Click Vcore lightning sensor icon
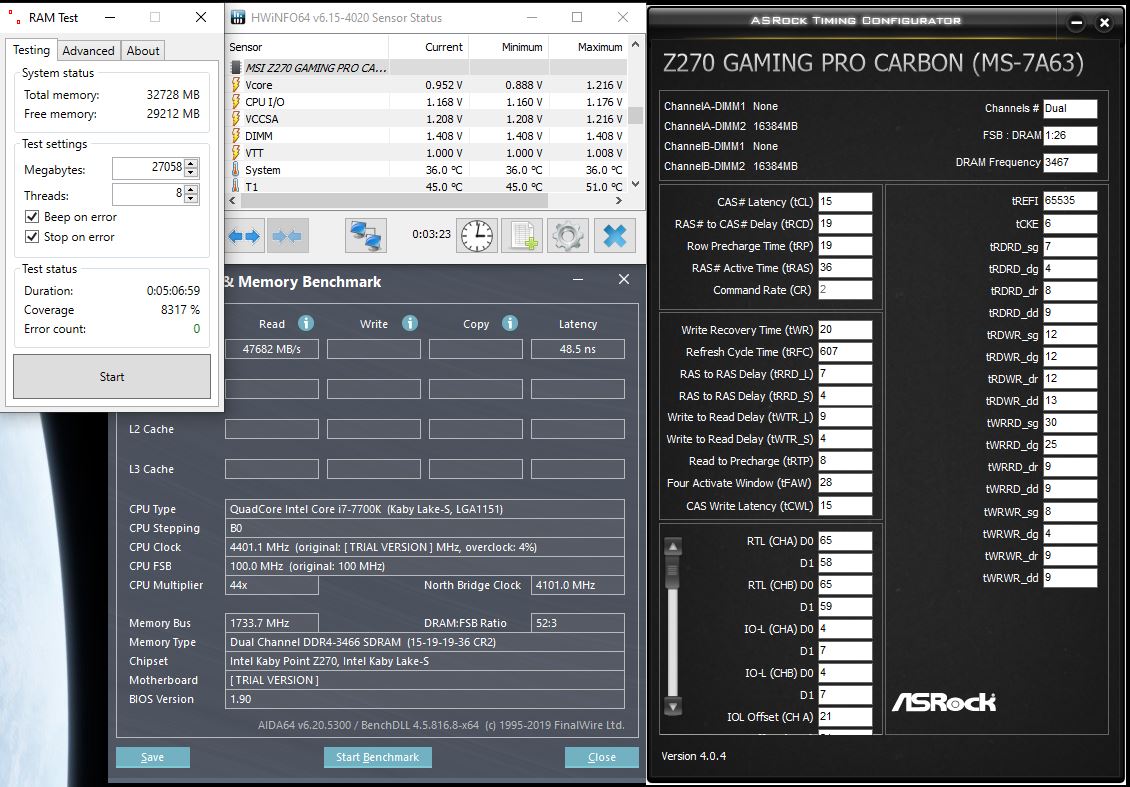1130x787 pixels. click(235, 85)
